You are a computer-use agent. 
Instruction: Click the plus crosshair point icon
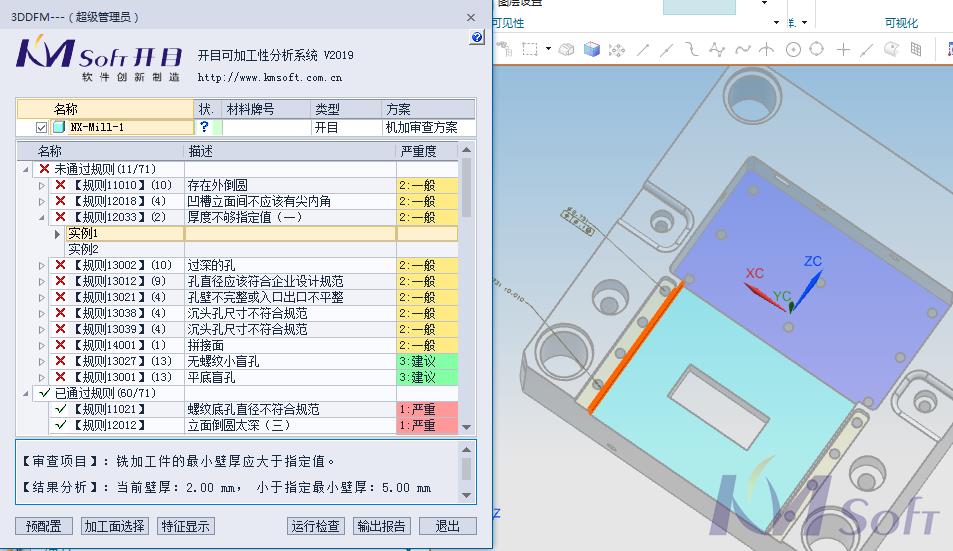click(x=843, y=49)
